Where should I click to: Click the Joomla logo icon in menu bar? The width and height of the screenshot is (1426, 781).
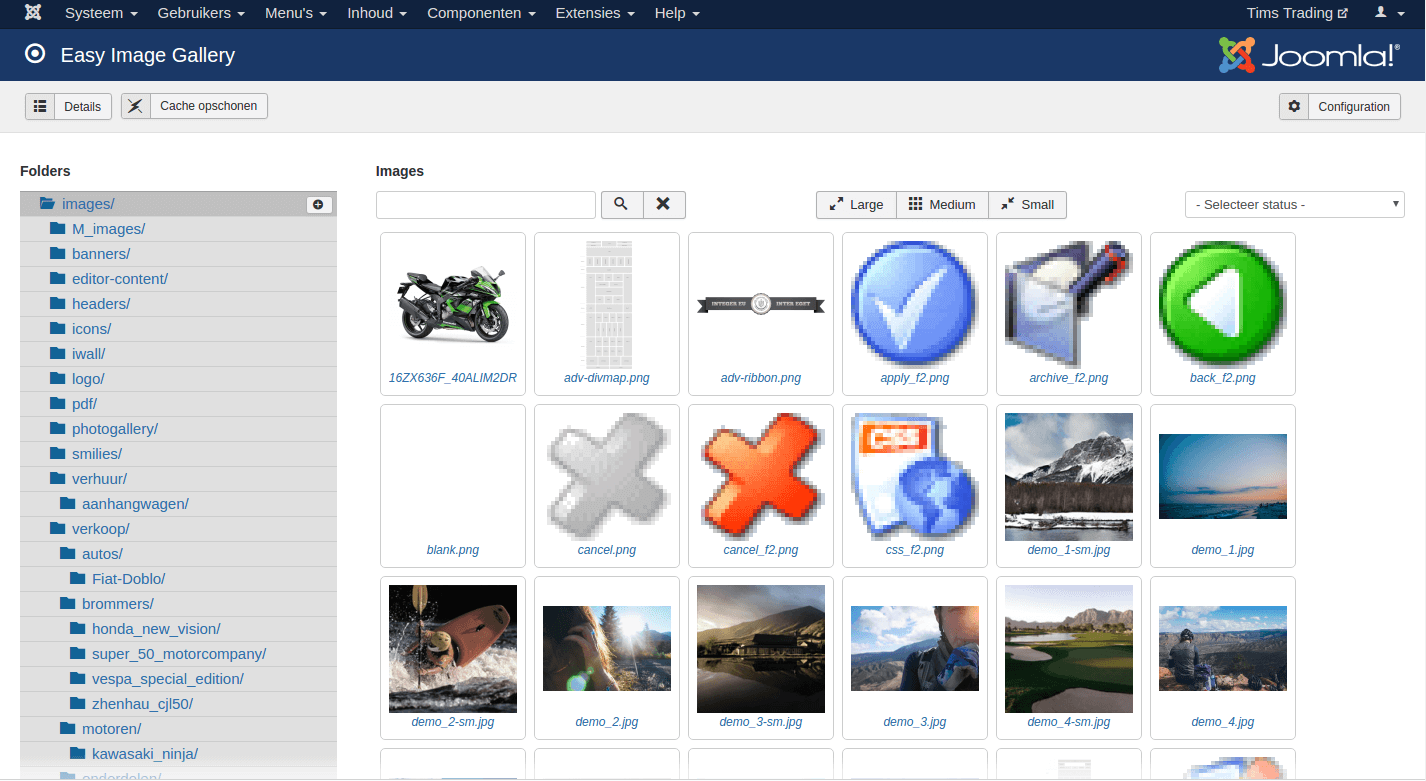point(33,13)
